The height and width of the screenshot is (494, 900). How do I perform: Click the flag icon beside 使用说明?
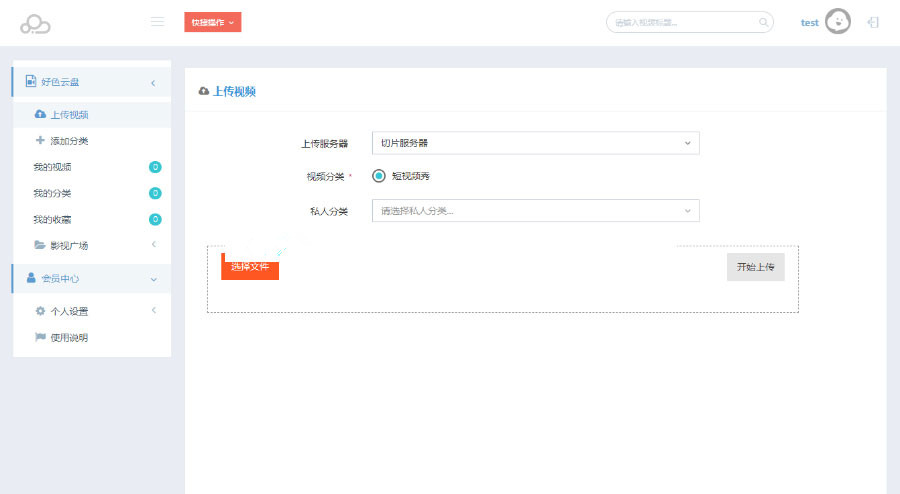tap(40, 337)
